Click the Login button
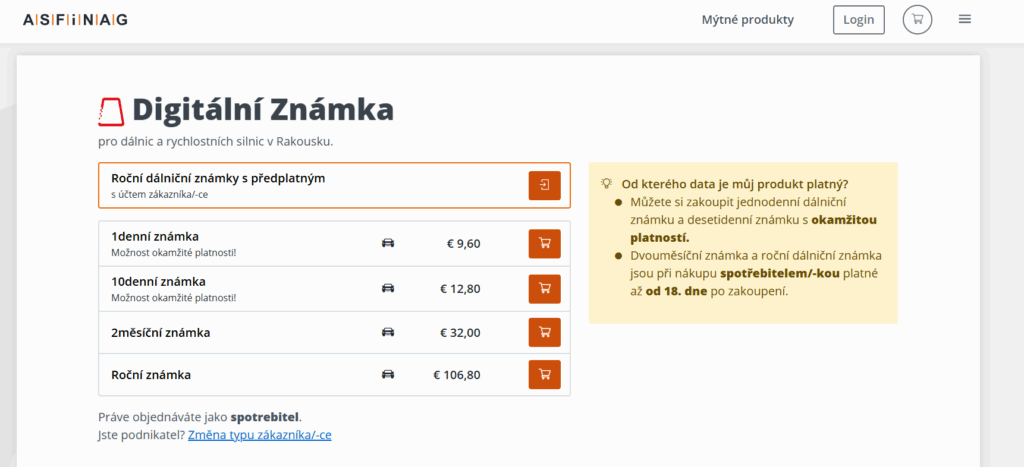The height and width of the screenshot is (467, 1024). (859, 20)
